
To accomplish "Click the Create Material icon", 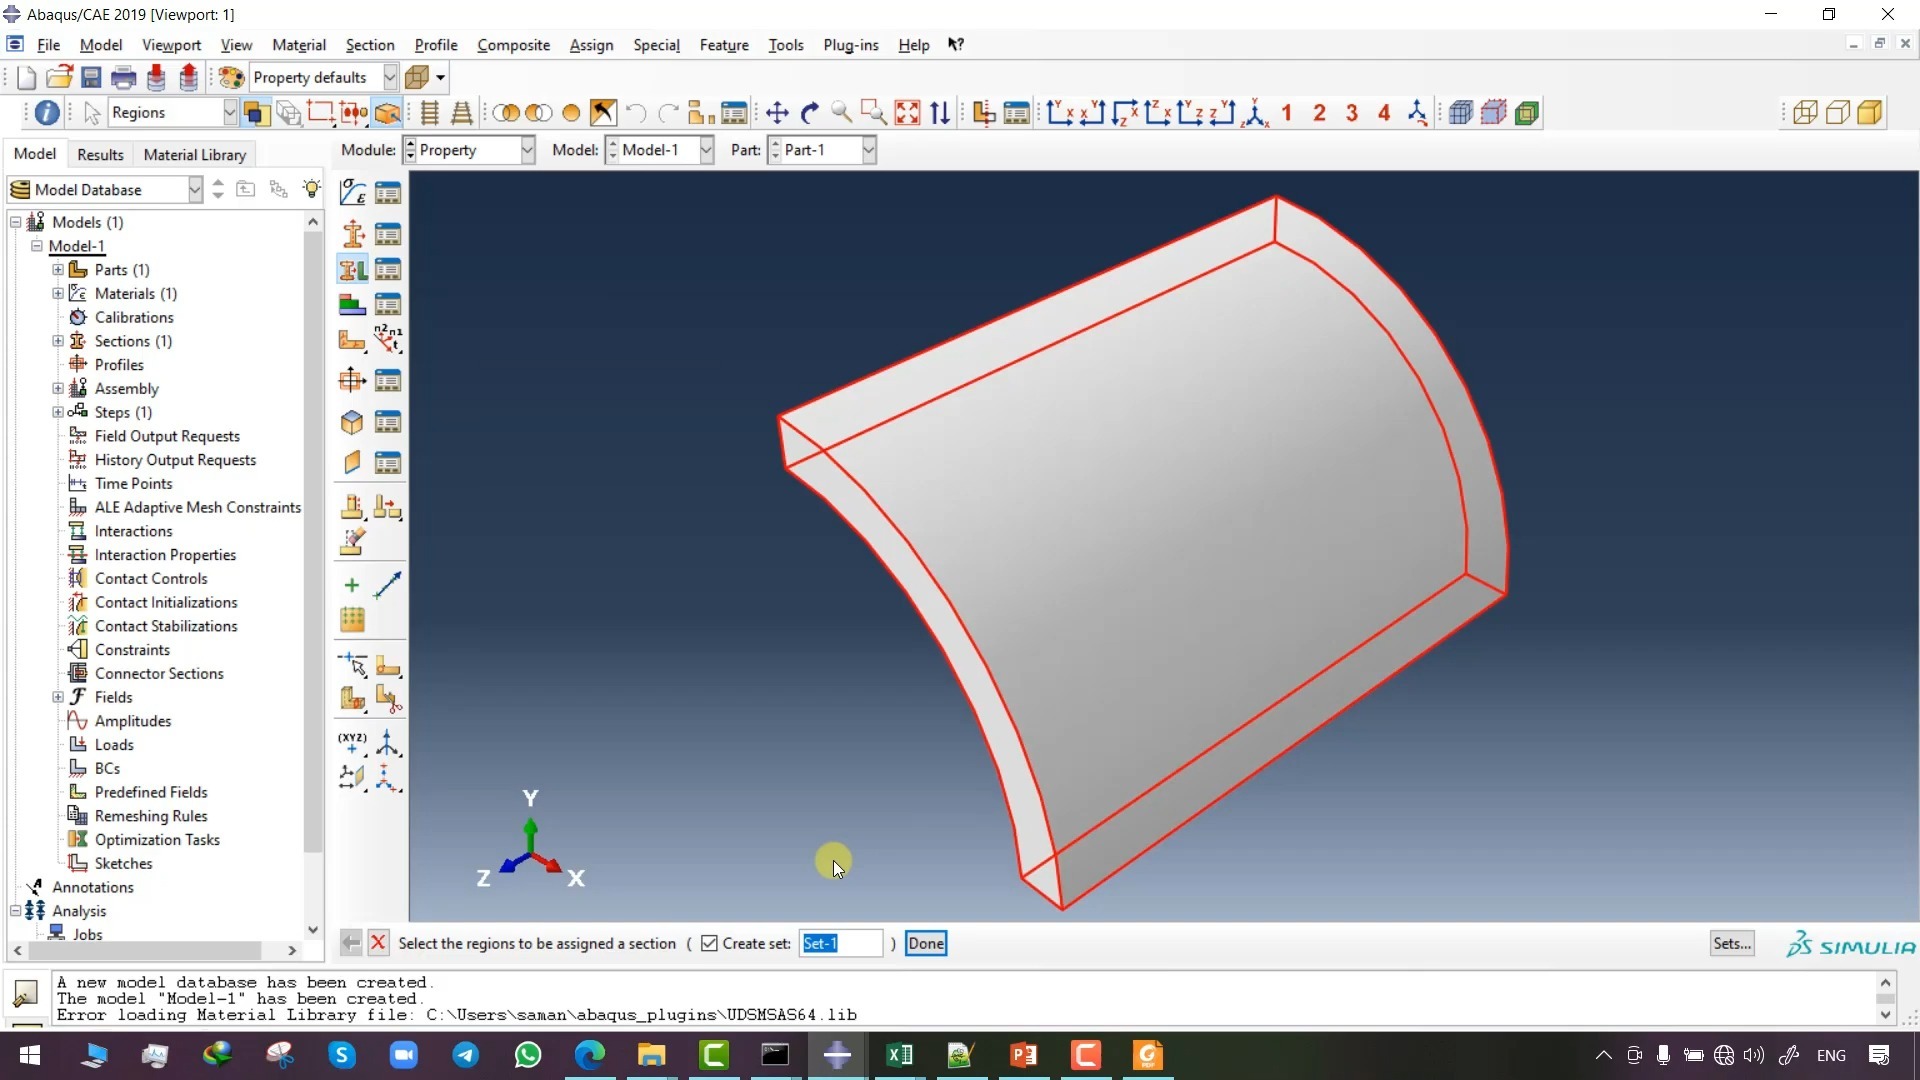I will tap(352, 192).
